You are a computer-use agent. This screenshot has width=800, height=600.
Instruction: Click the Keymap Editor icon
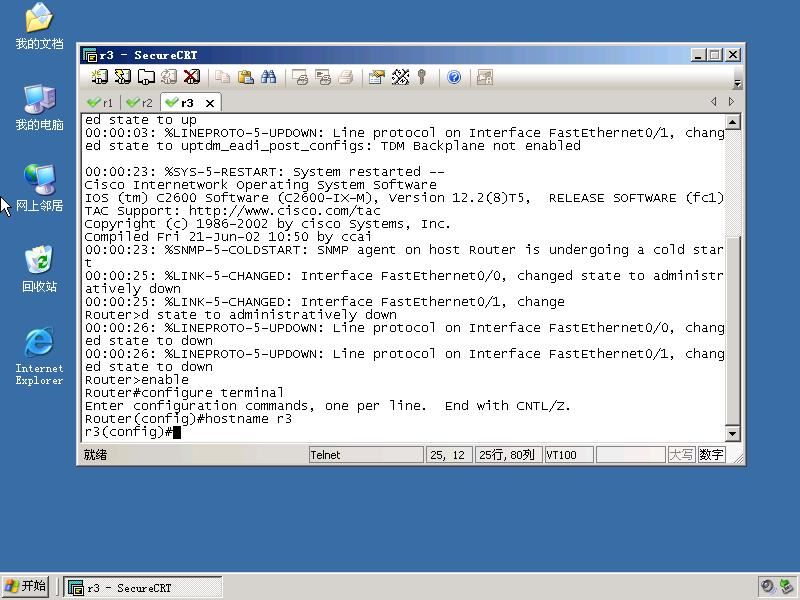401,77
